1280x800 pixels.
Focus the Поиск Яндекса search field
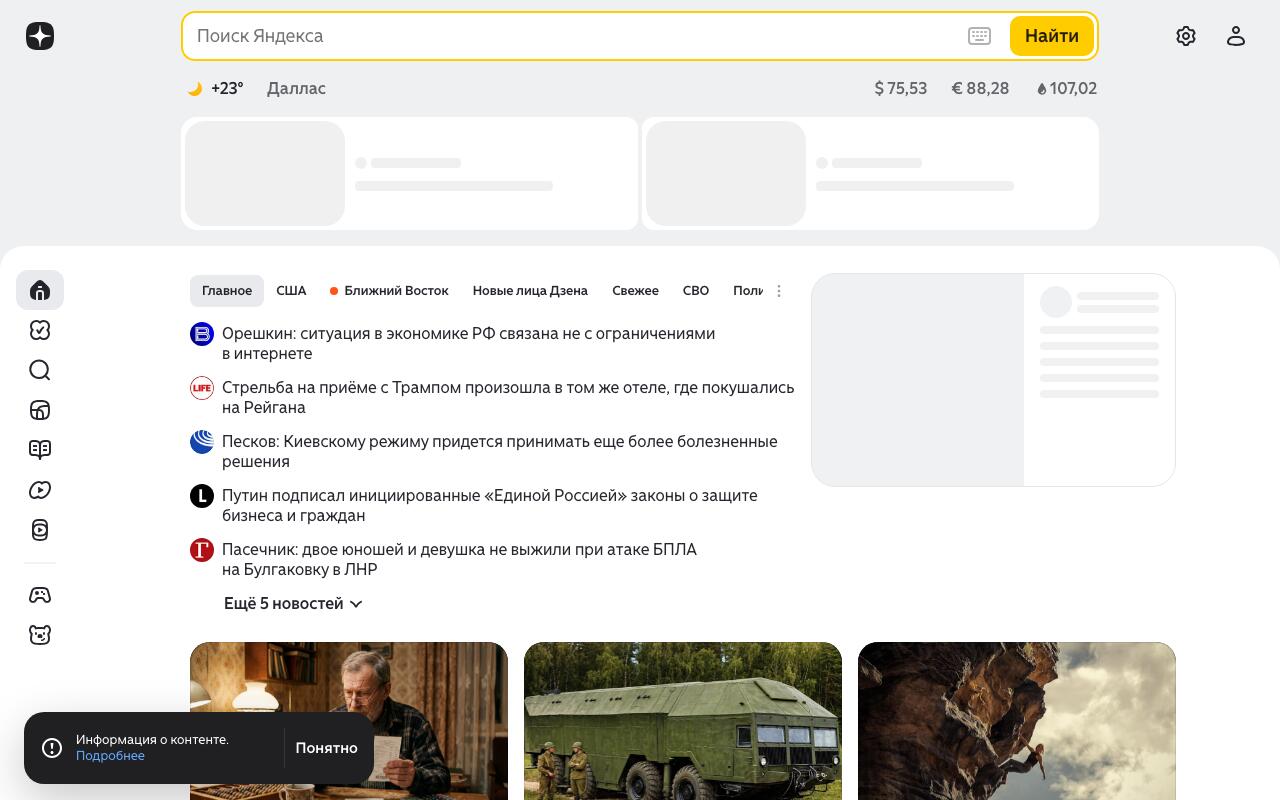click(575, 36)
